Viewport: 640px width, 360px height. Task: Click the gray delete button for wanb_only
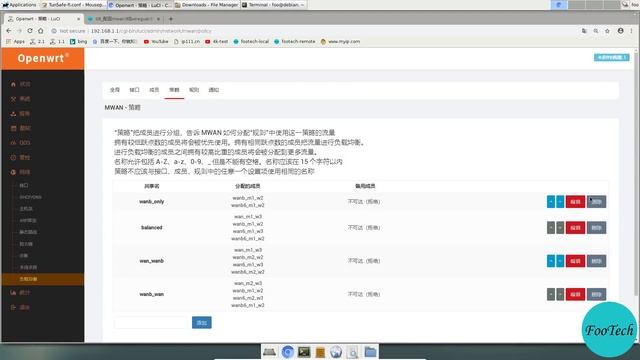pos(596,202)
